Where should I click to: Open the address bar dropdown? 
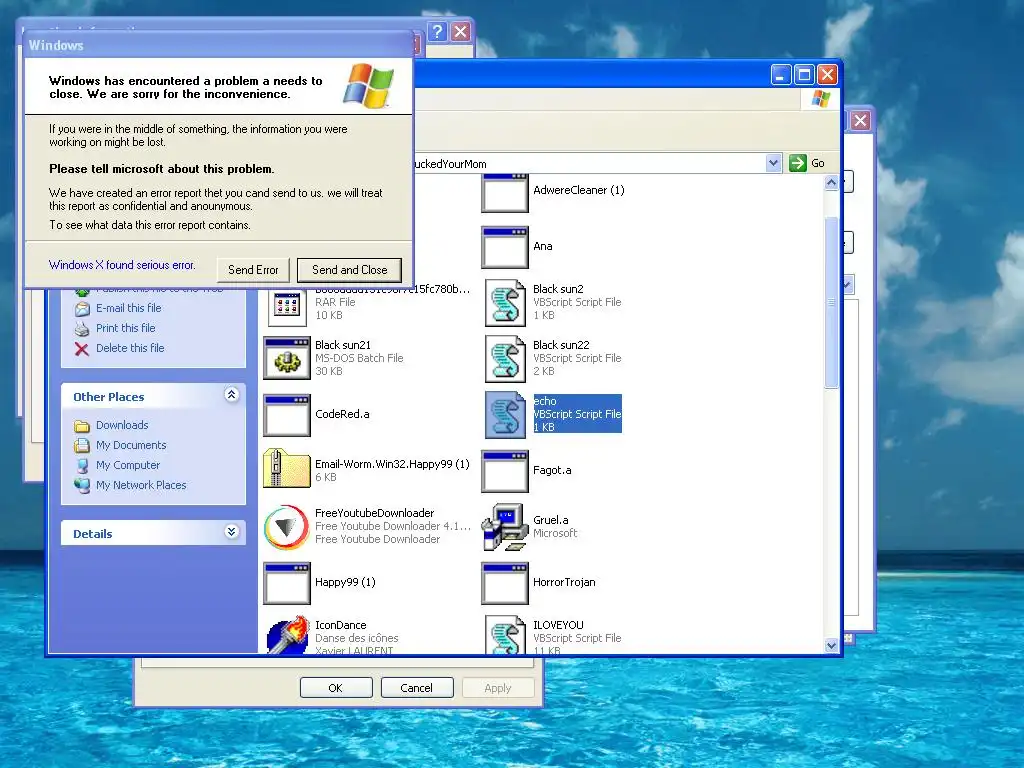pyautogui.click(x=773, y=163)
